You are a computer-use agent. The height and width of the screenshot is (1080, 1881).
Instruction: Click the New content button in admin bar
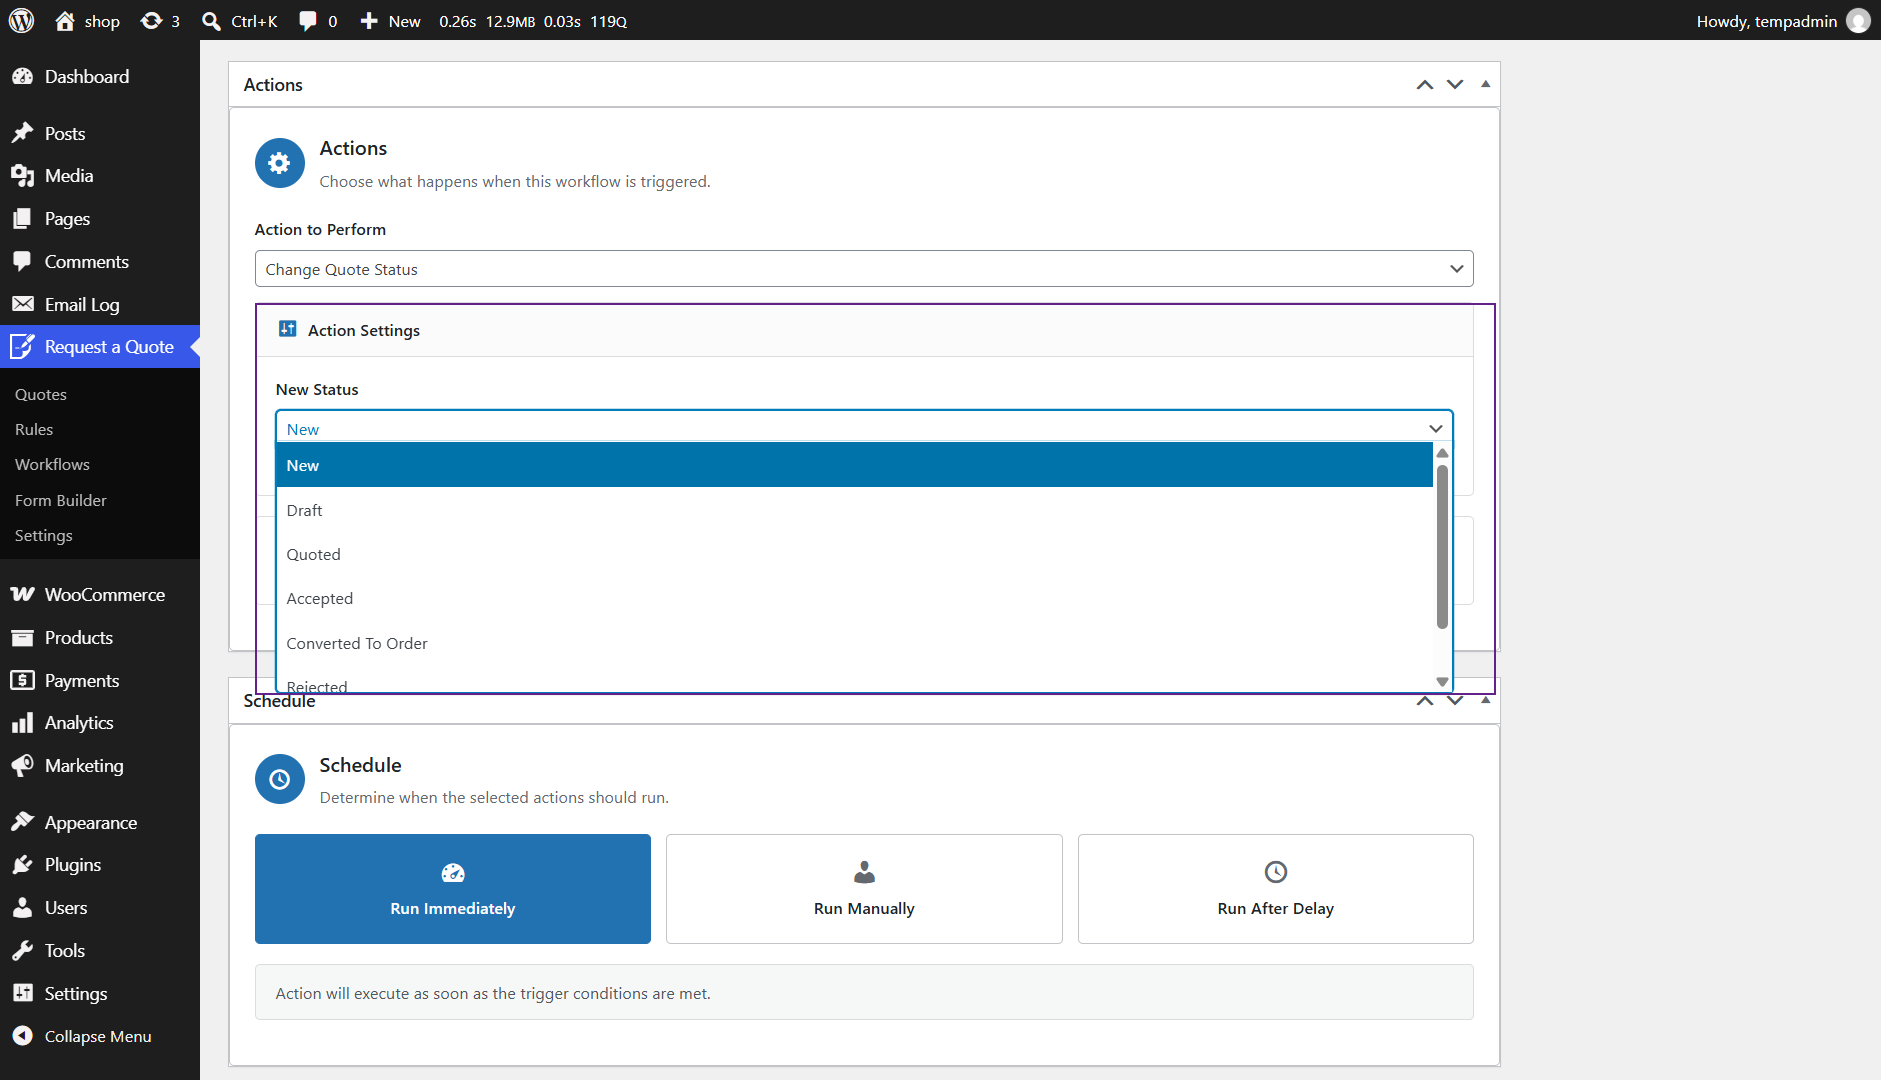391,21
